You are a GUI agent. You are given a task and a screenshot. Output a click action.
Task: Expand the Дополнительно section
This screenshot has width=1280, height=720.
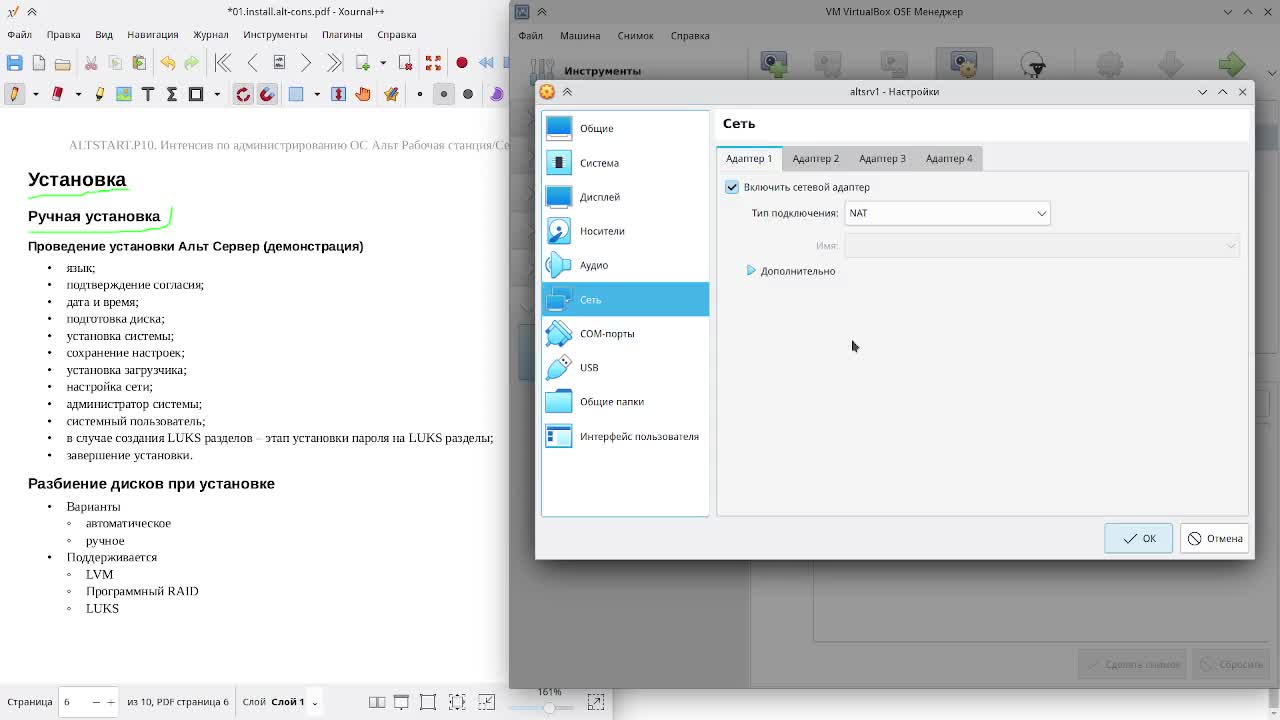point(791,271)
